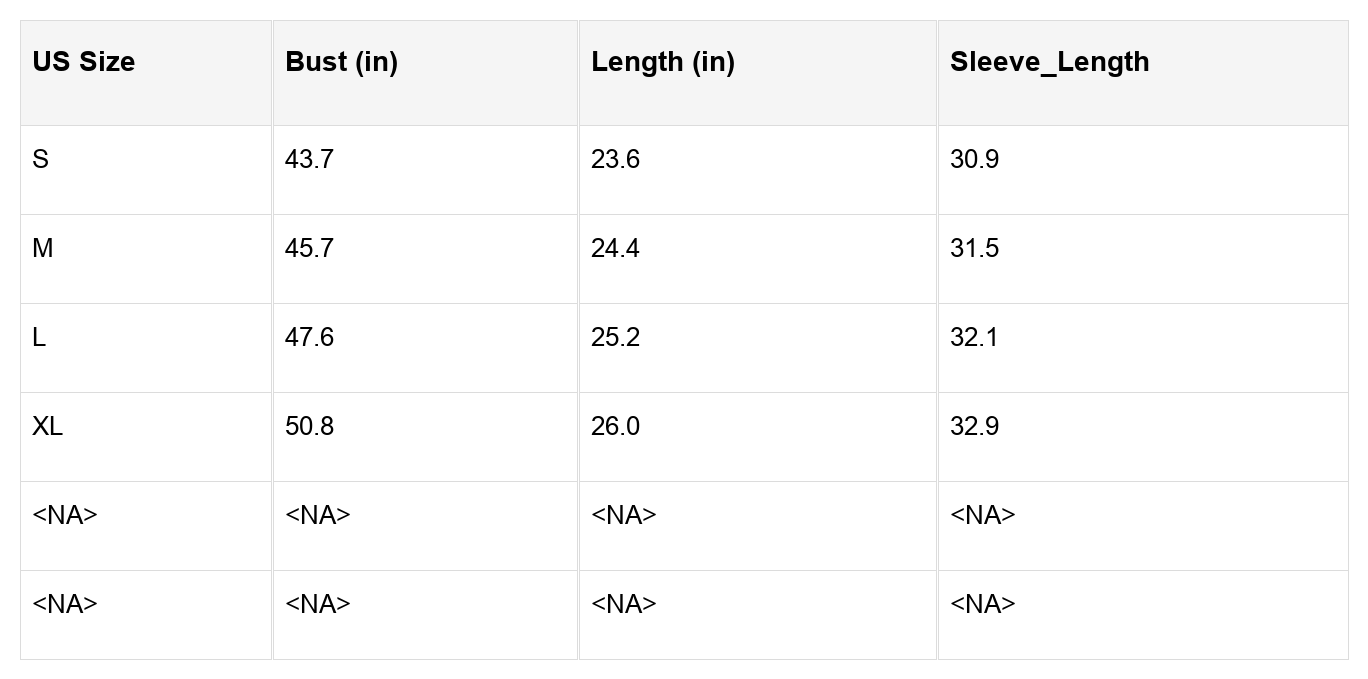Click the Length (in) header cell
The width and height of the screenshot is (1368, 679).
pyautogui.click(x=662, y=62)
